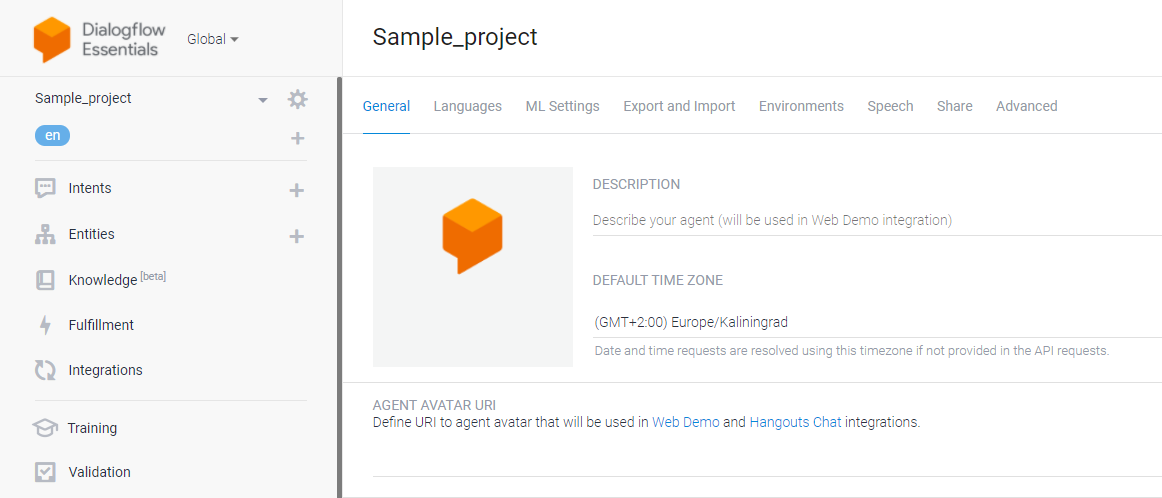Screen dimensions: 1162x498
Task: Follow the Hangouts Chat link
Action: click(795, 423)
